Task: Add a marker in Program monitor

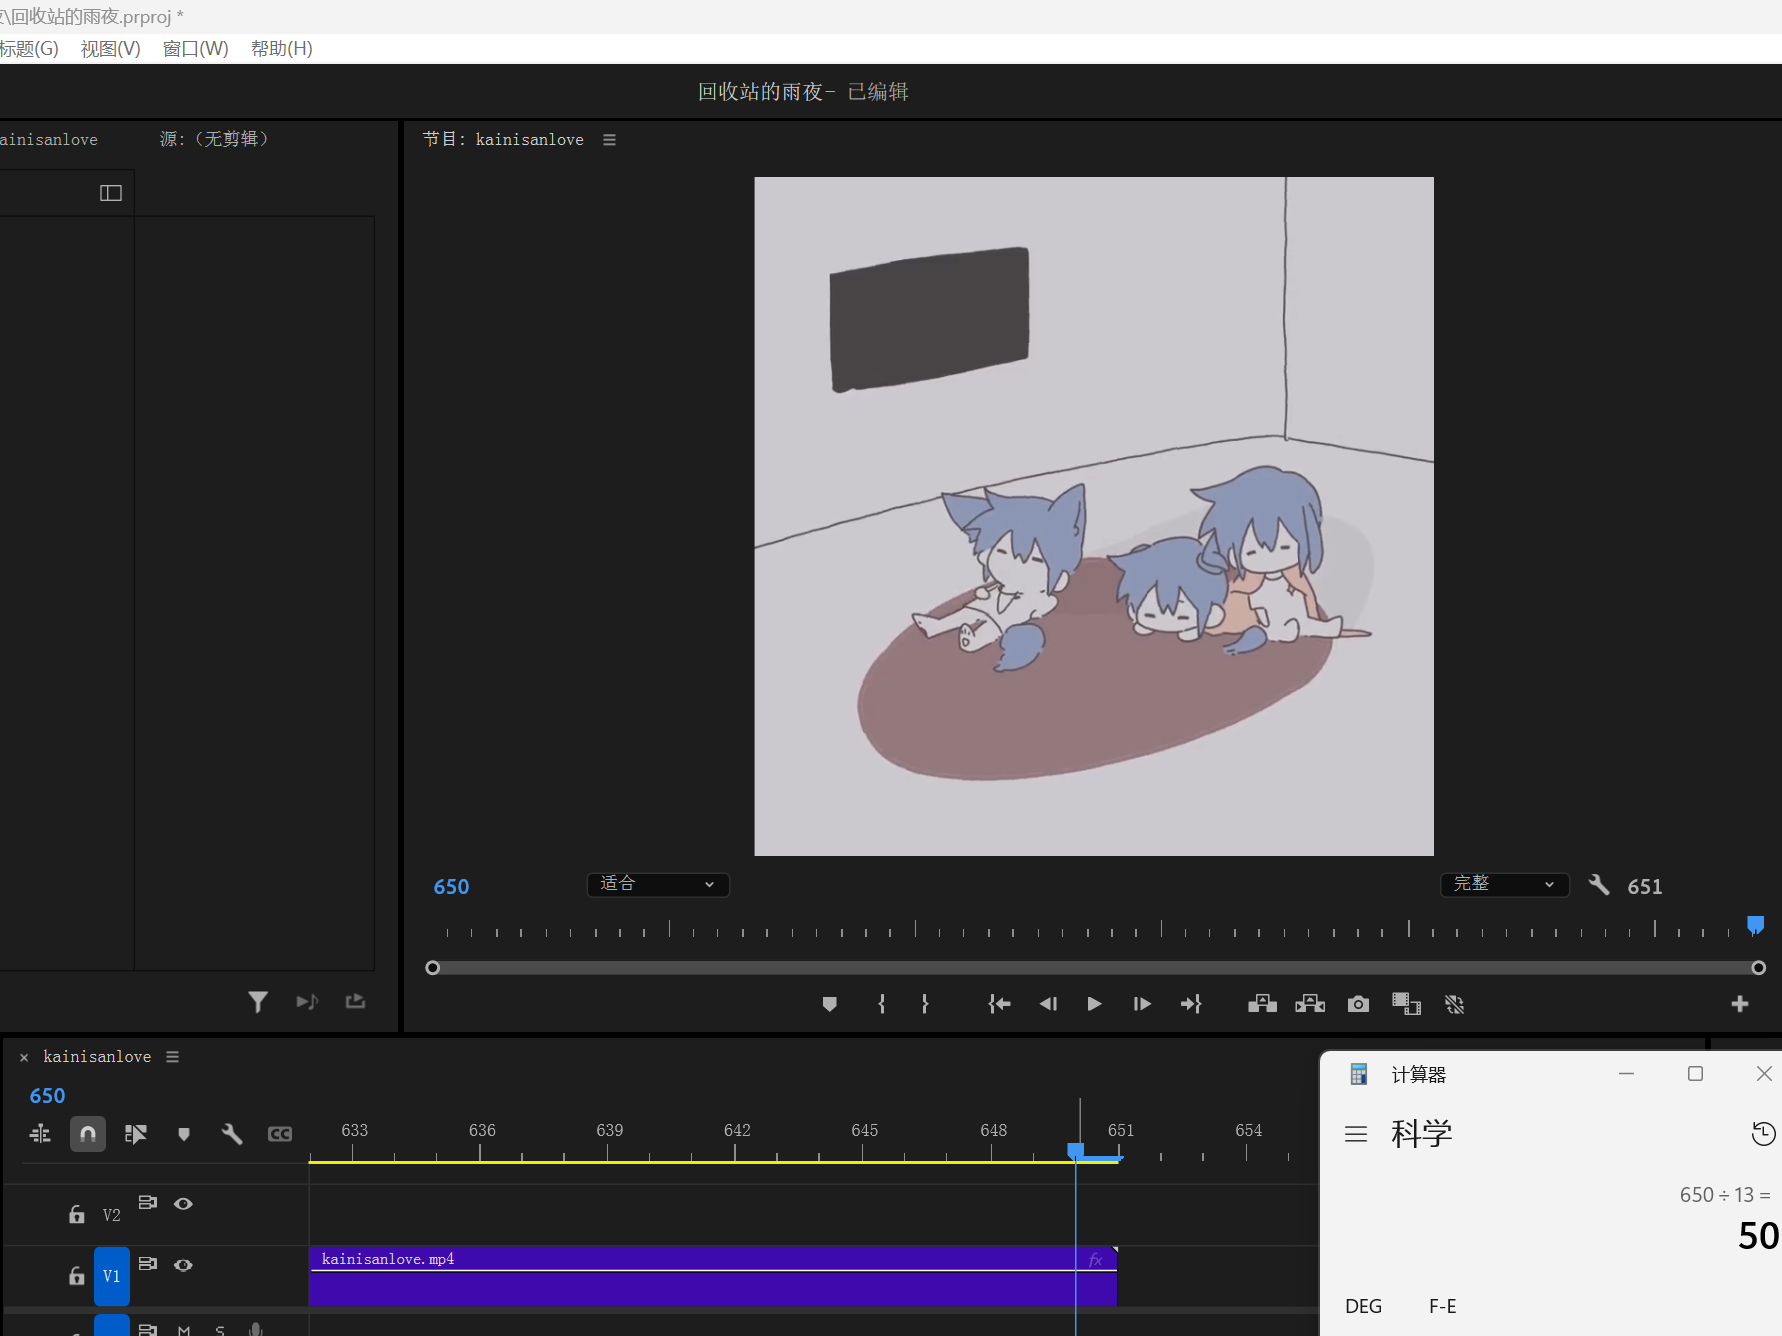Action: (x=829, y=1004)
